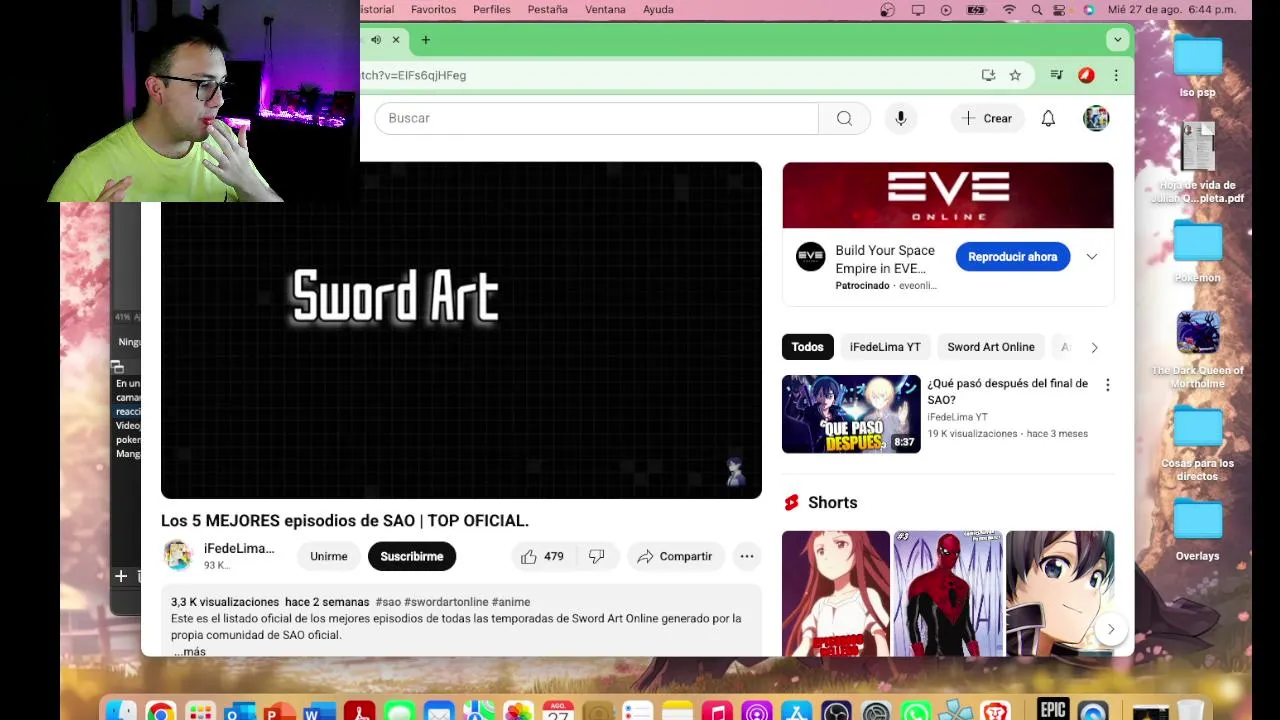Screen dimensions: 1280x720
Task: Open the 'Pokemon' desktop folder
Action: coord(1197,252)
